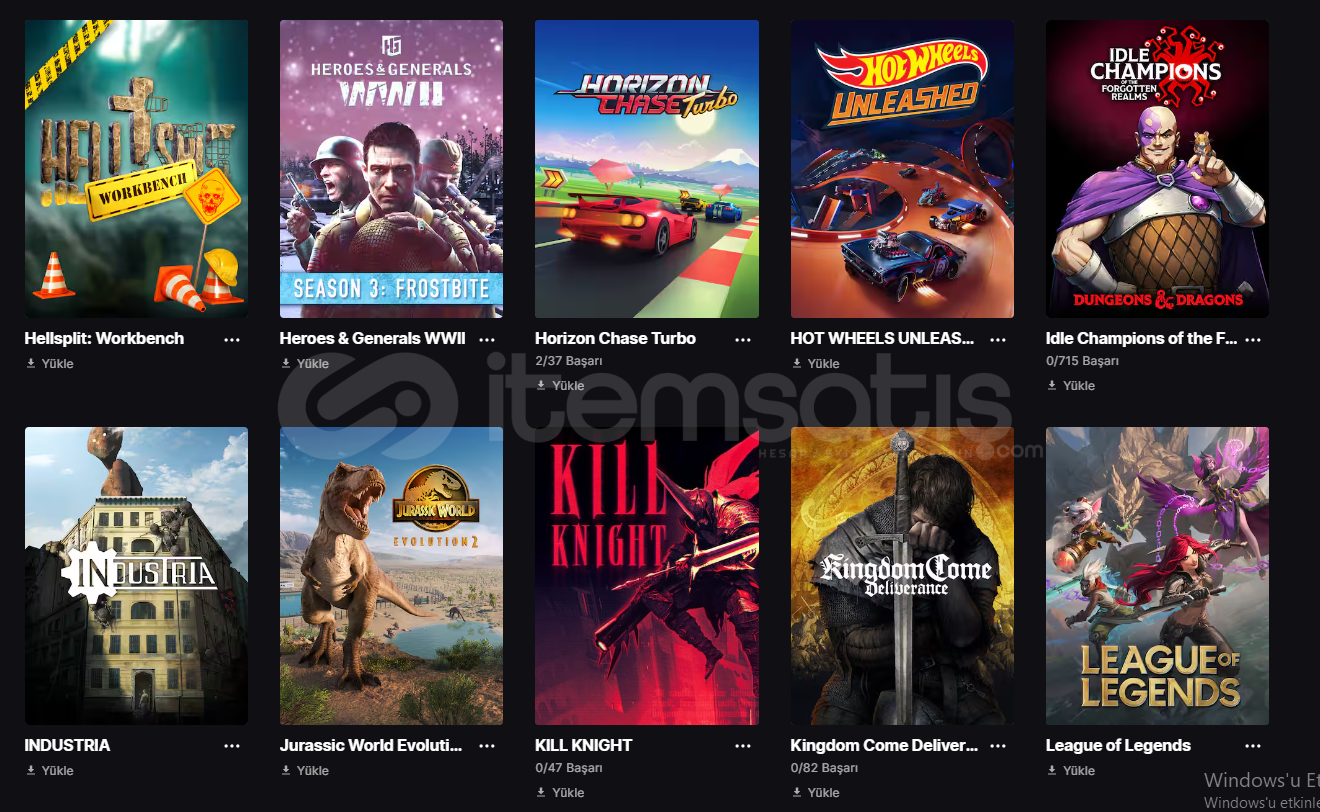Open the three-dot menu for KILL KNIGHT
Viewport: 1320px width, 812px height.
coord(743,746)
